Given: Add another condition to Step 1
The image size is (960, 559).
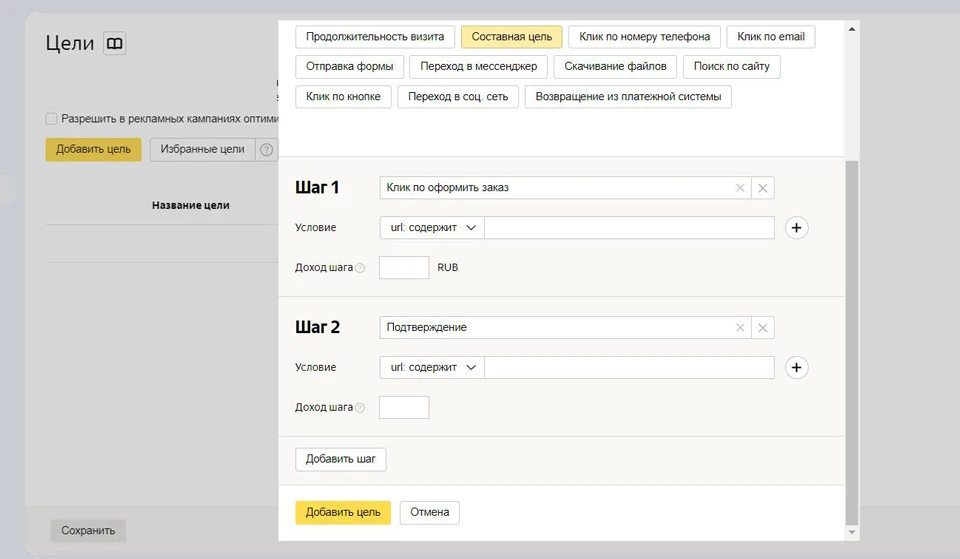Looking at the screenshot, I should click(x=797, y=228).
